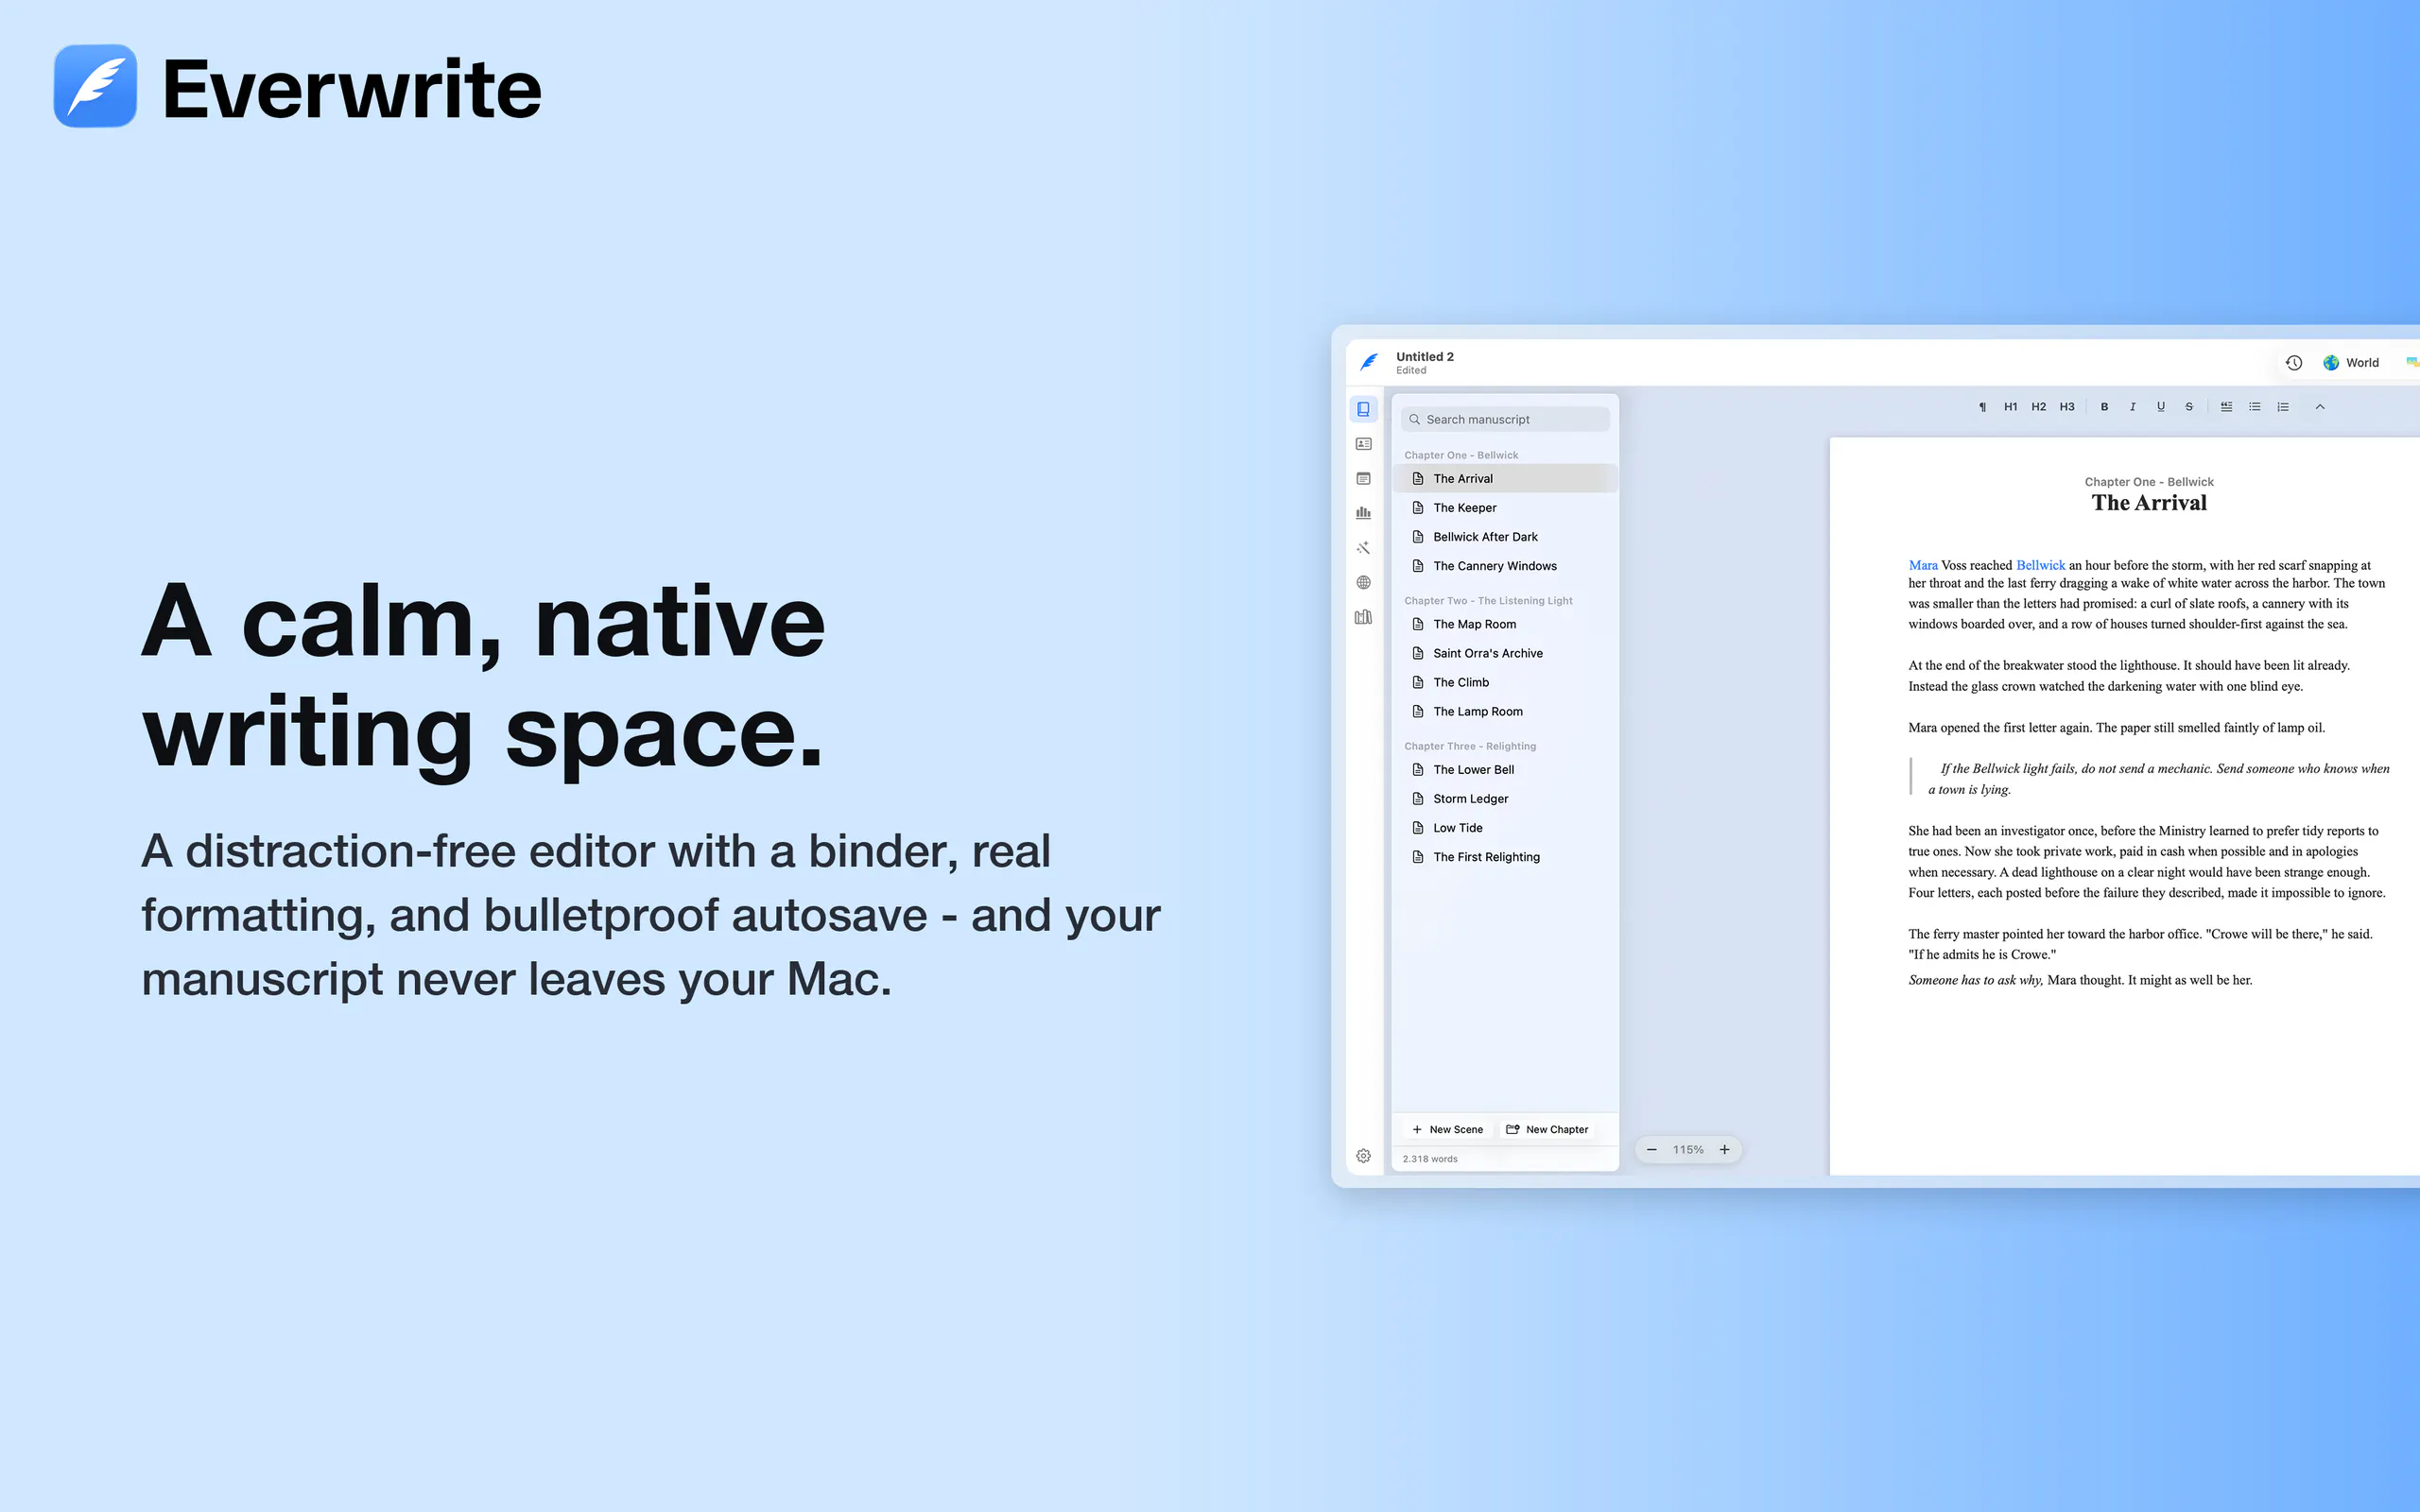Open the Statistics bar chart icon

(x=1363, y=513)
